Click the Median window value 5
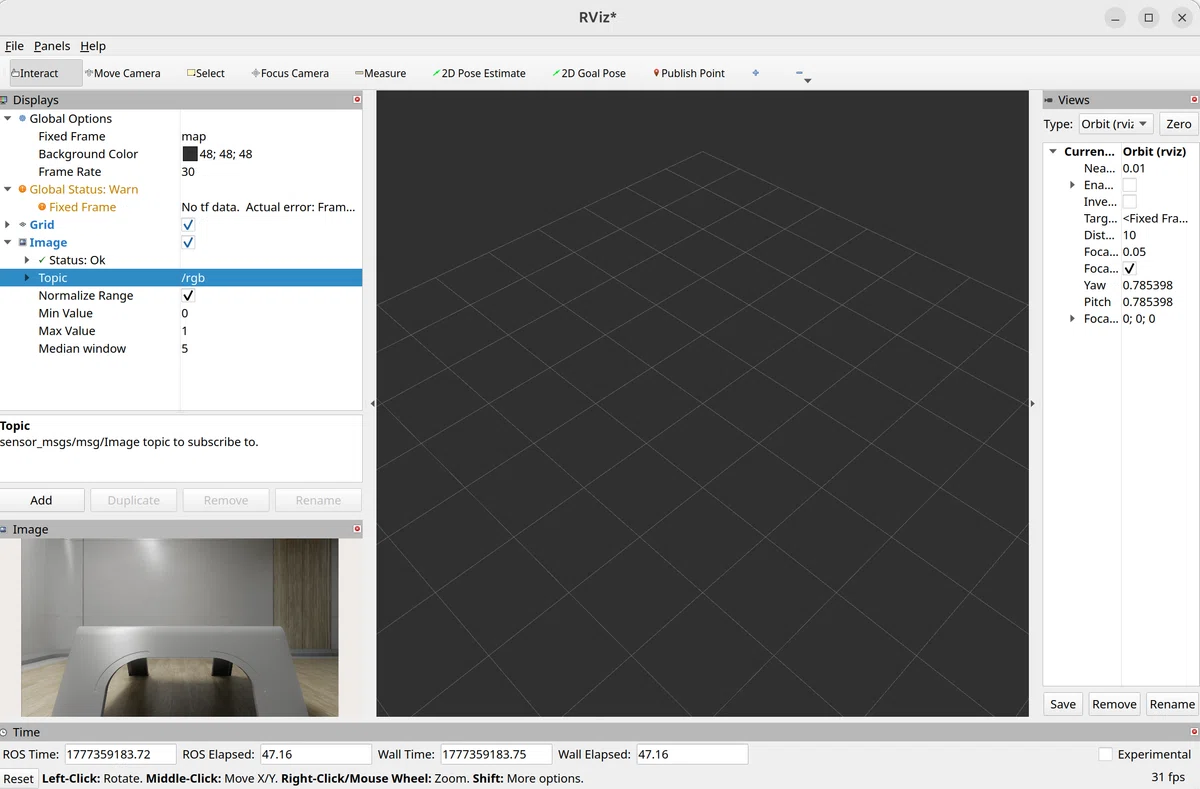Image resolution: width=1200 pixels, height=789 pixels. pos(185,349)
